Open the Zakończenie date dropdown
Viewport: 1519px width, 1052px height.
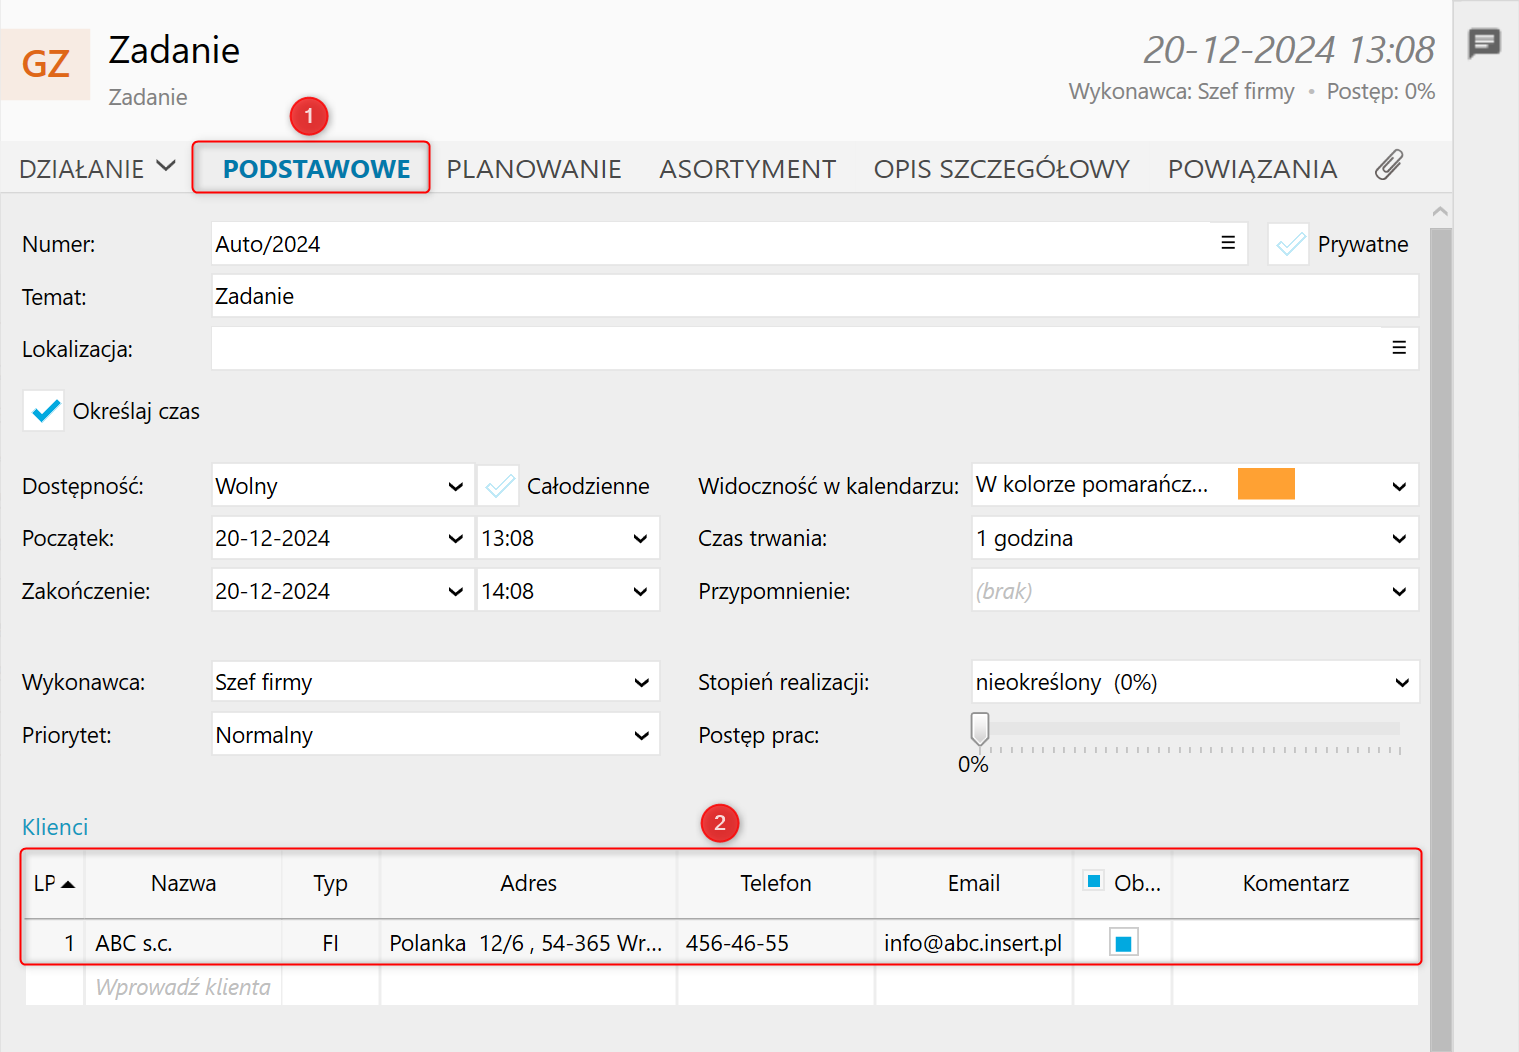tap(342, 591)
